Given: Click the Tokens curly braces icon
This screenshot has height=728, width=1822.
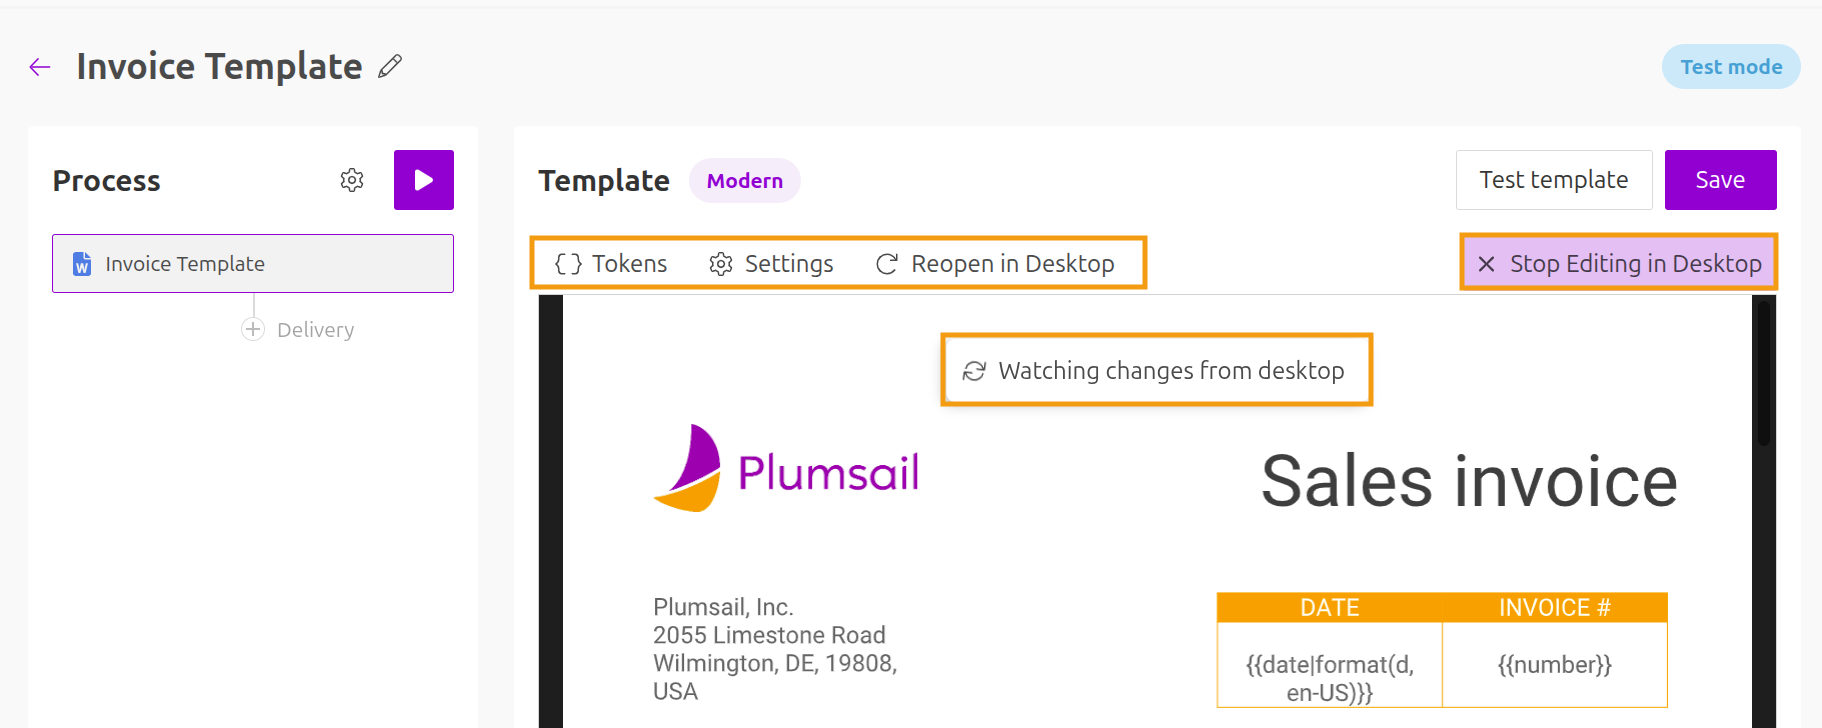Looking at the screenshot, I should (568, 264).
